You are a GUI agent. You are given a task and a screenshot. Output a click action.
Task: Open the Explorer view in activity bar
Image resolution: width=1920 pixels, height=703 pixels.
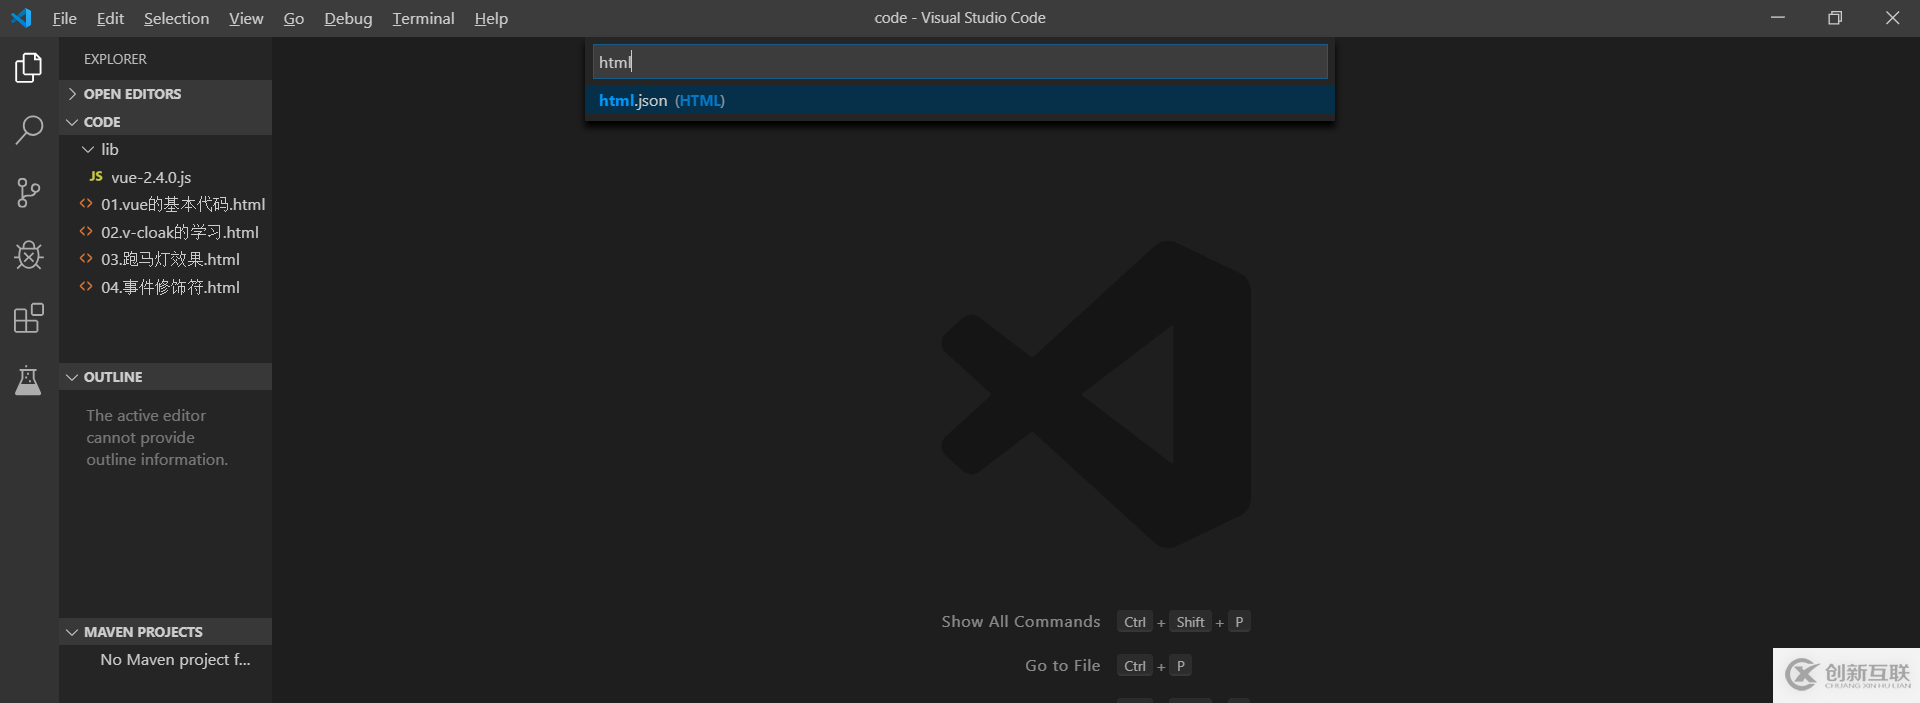pos(29,67)
